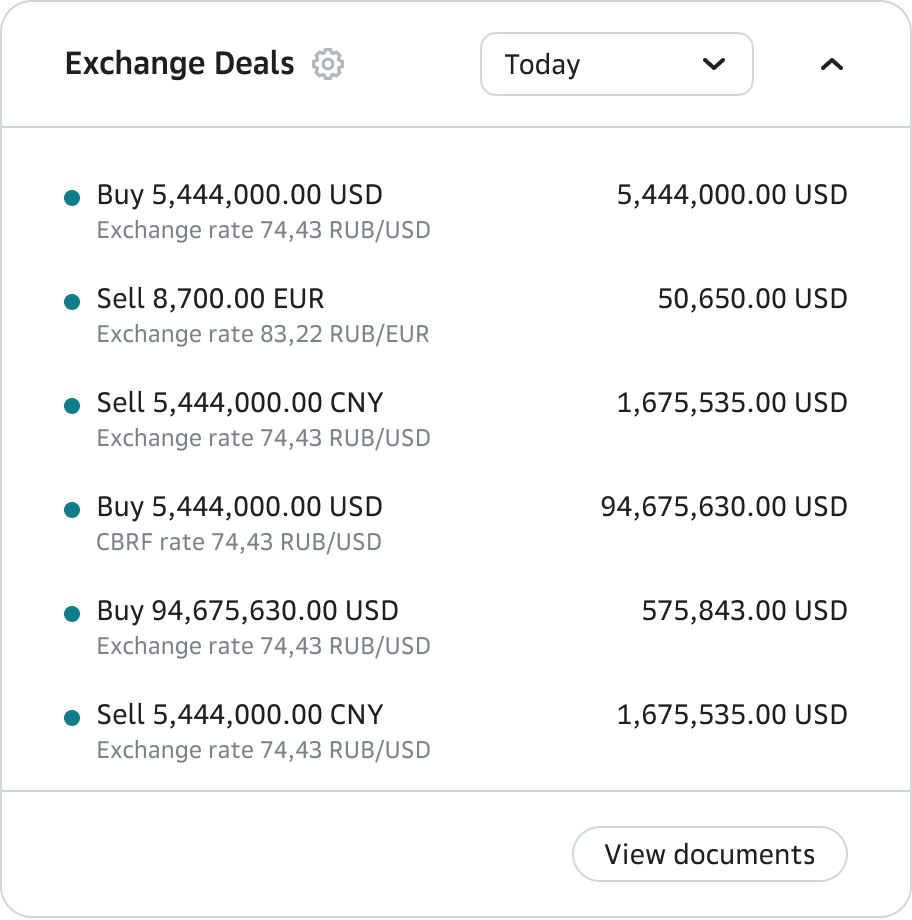Screen dimensions: 912x920
Task: Collapse the Exchange Deals panel
Action: [831, 64]
